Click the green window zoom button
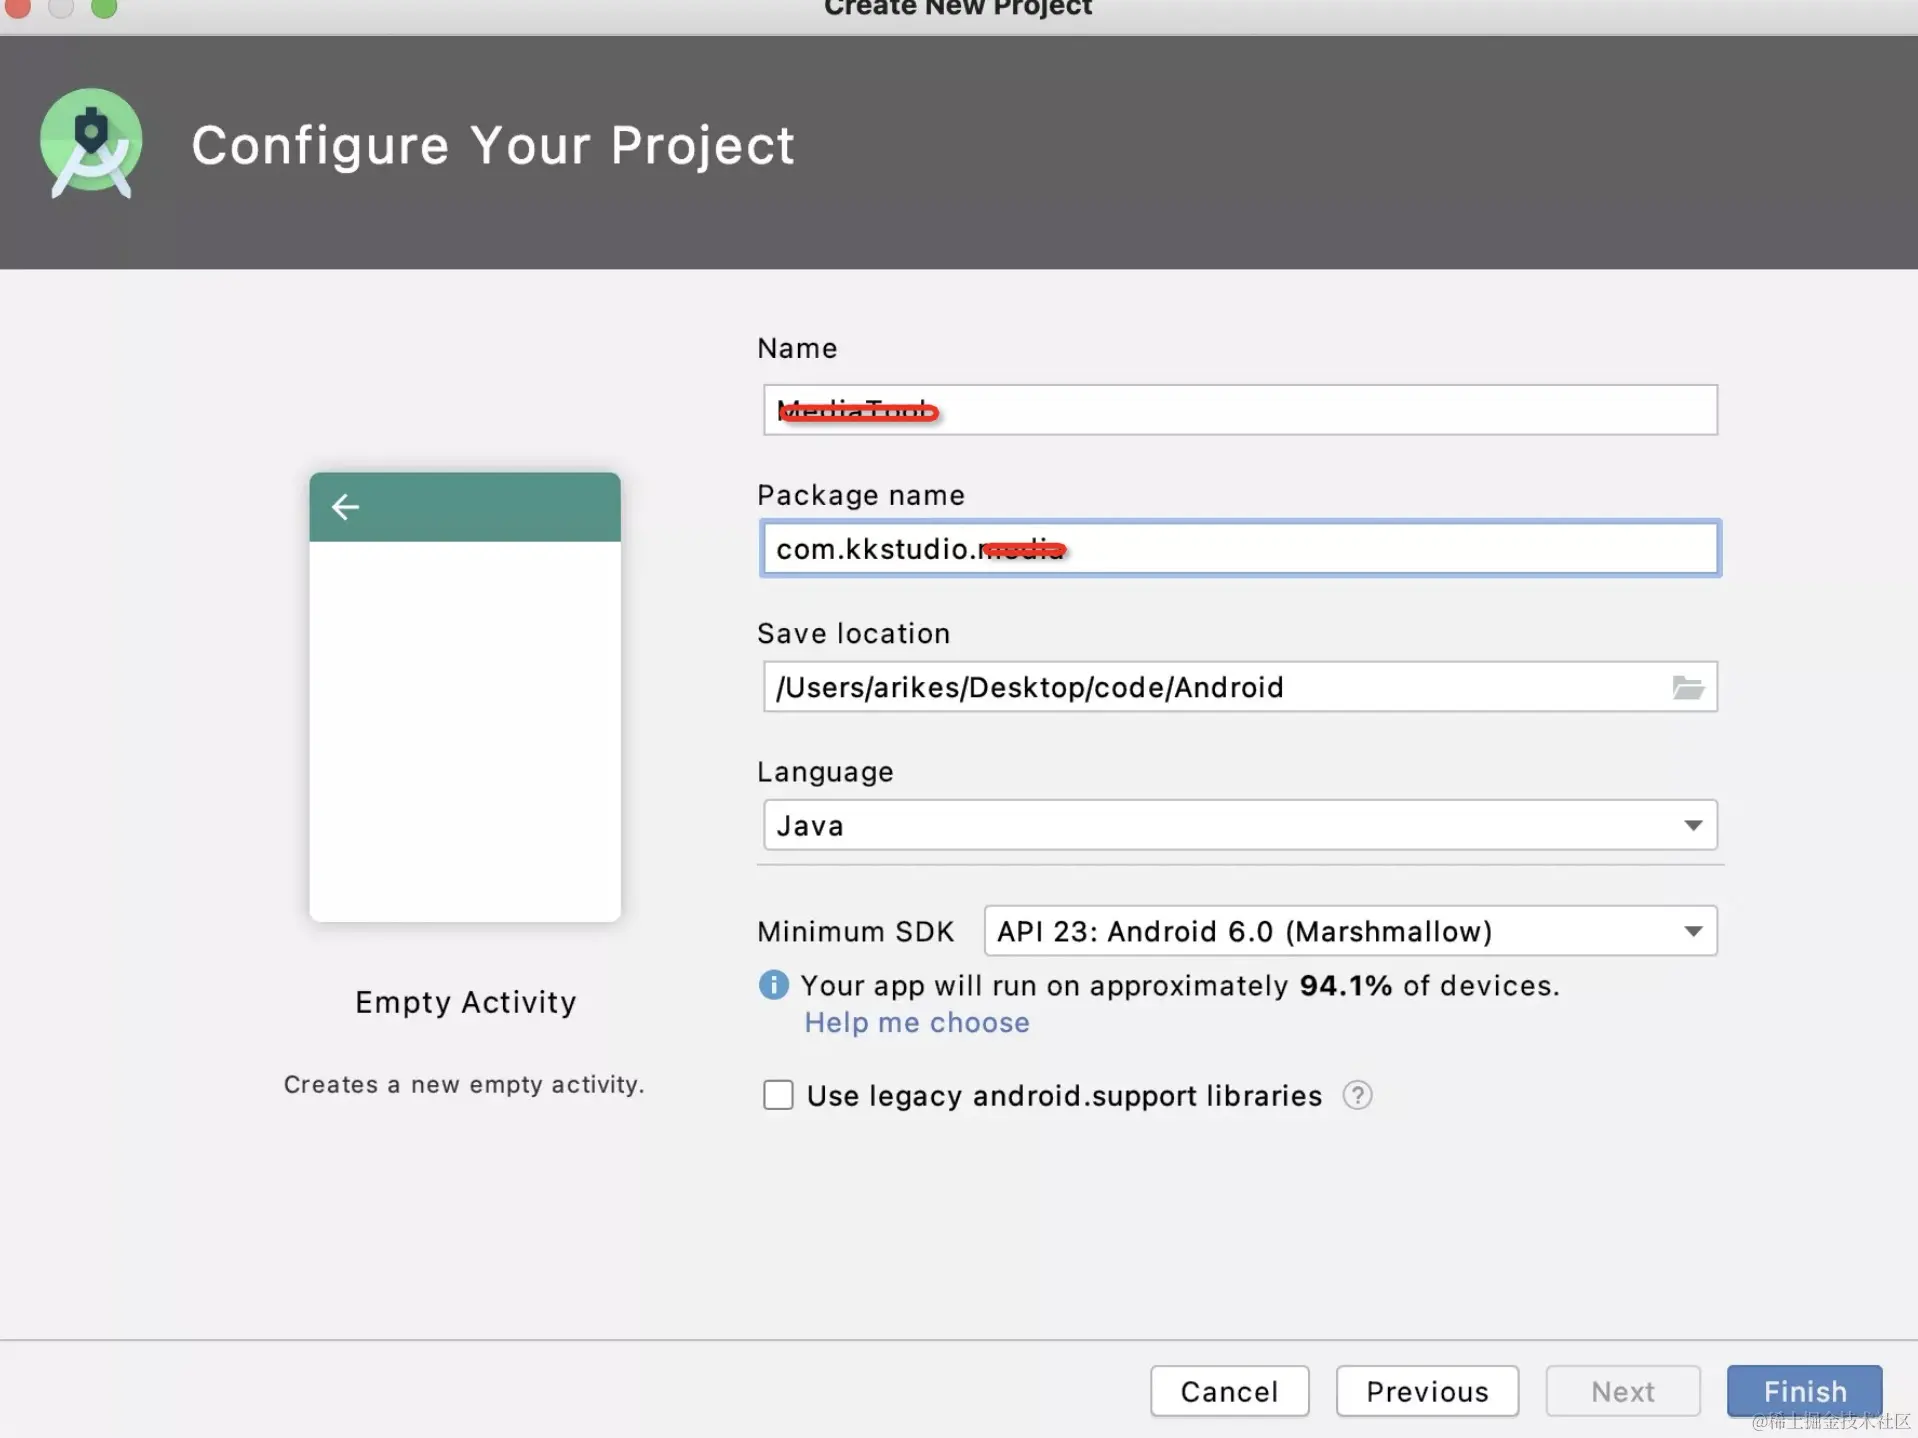 pos(104,8)
